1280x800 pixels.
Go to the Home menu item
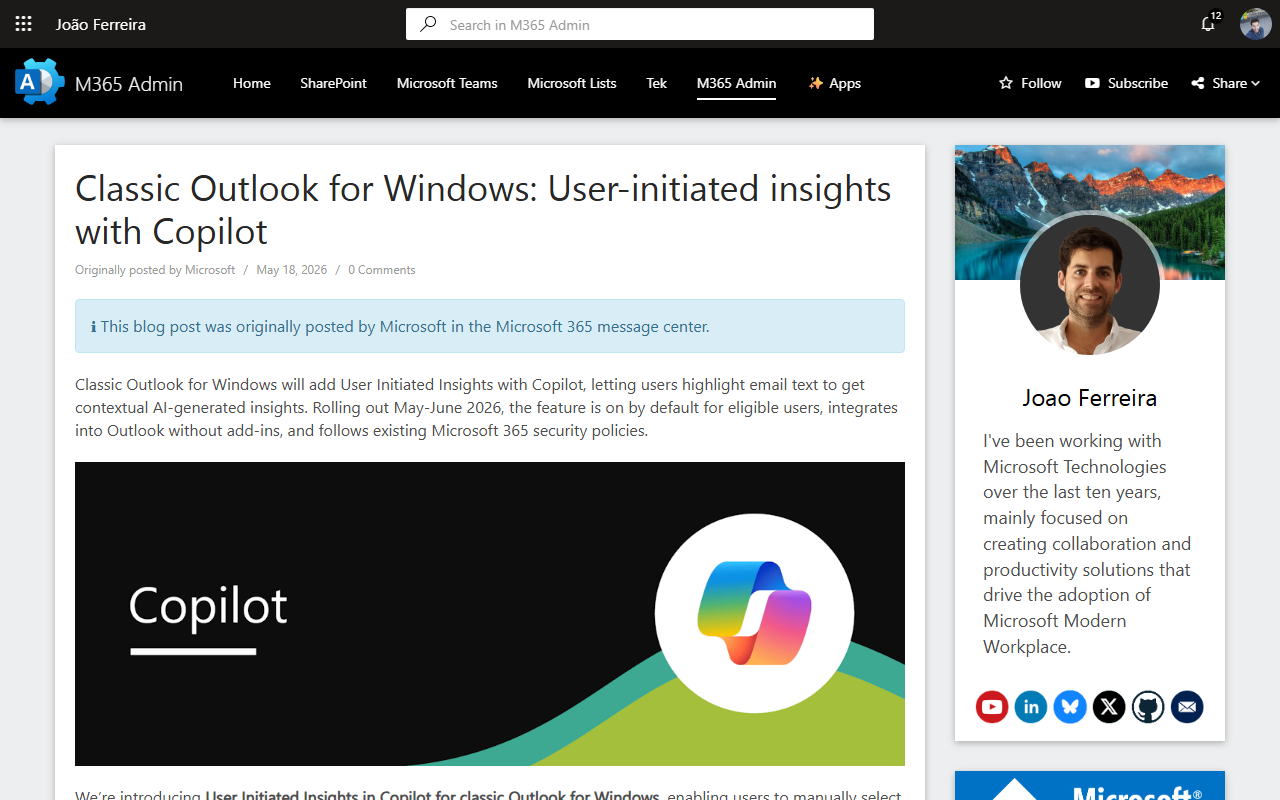(252, 83)
